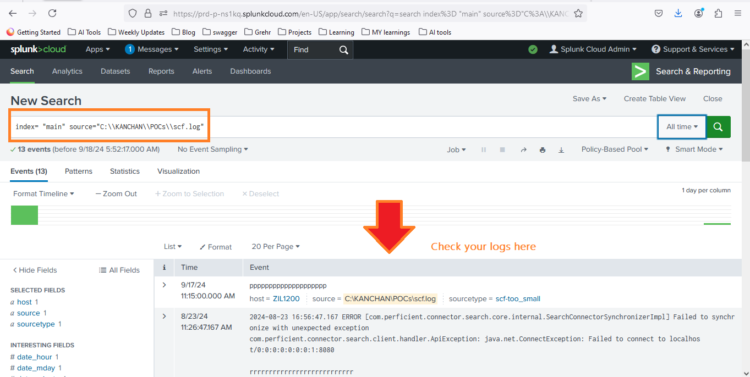Click the Close search button
The image size is (750, 377).
712,99
